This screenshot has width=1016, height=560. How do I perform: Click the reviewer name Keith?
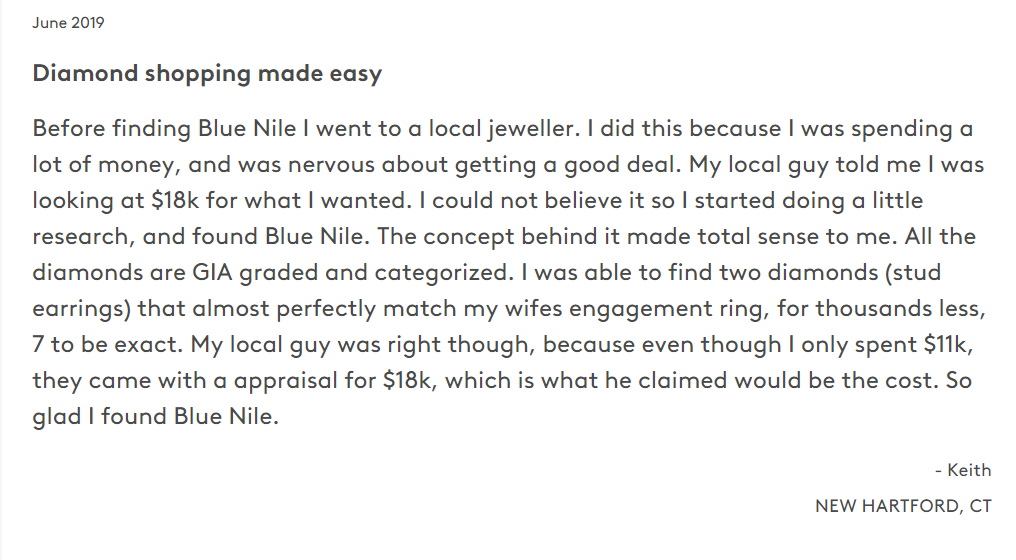[x=969, y=470]
